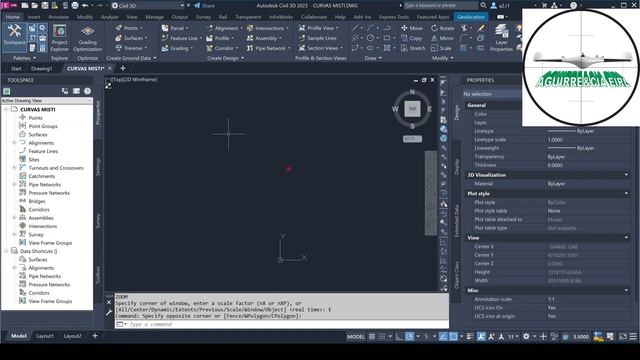The height and width of the screenshot is (360, 640).
Task: Collapse the Plot style section
Action: tap(626, 193)
